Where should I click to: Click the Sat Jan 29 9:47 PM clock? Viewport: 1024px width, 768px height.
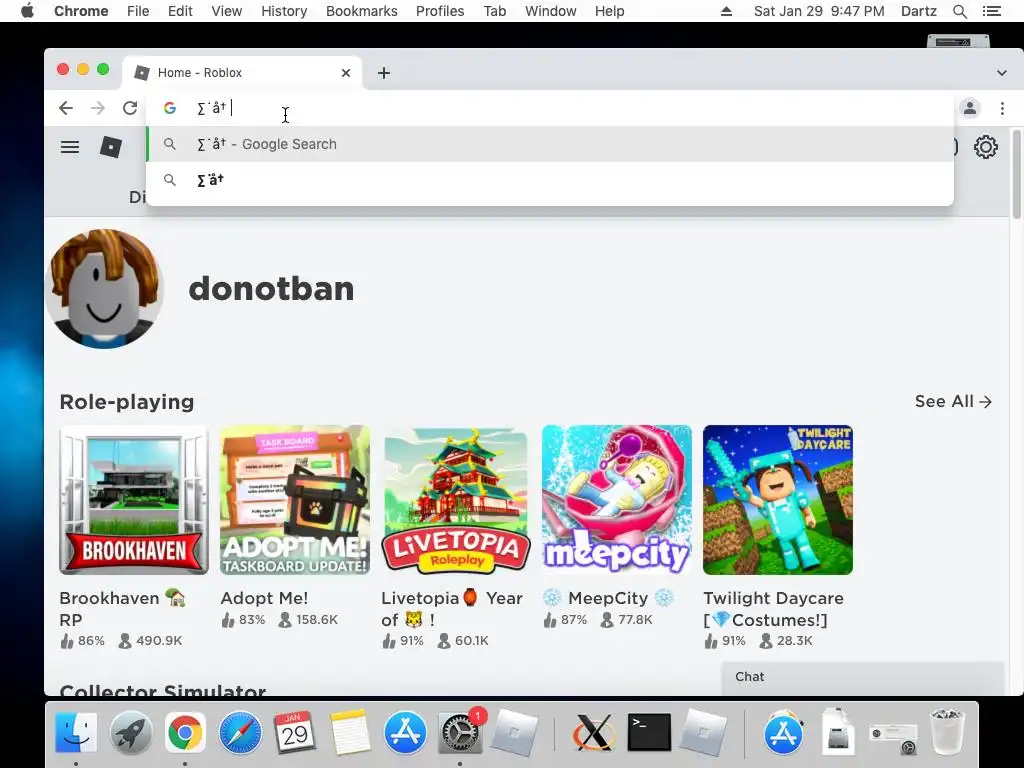(819, 11)
